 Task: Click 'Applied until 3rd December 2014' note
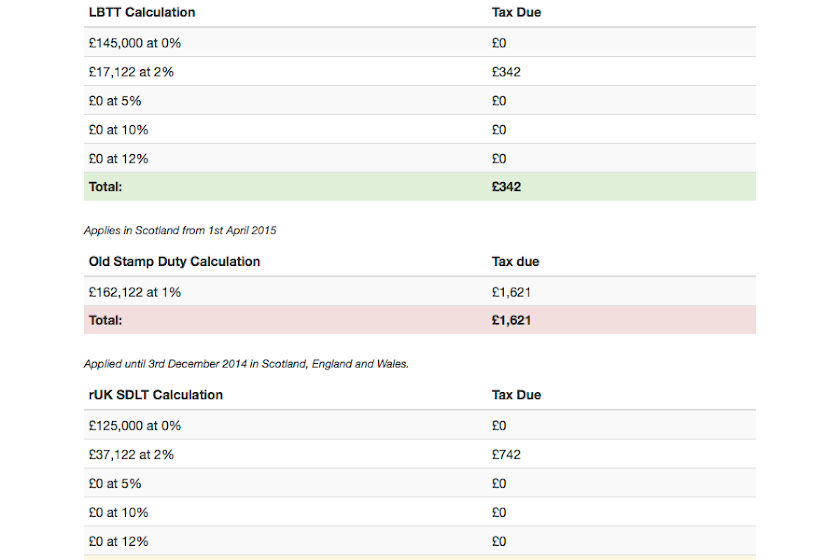pyautogui.click(x=246, y=364)
